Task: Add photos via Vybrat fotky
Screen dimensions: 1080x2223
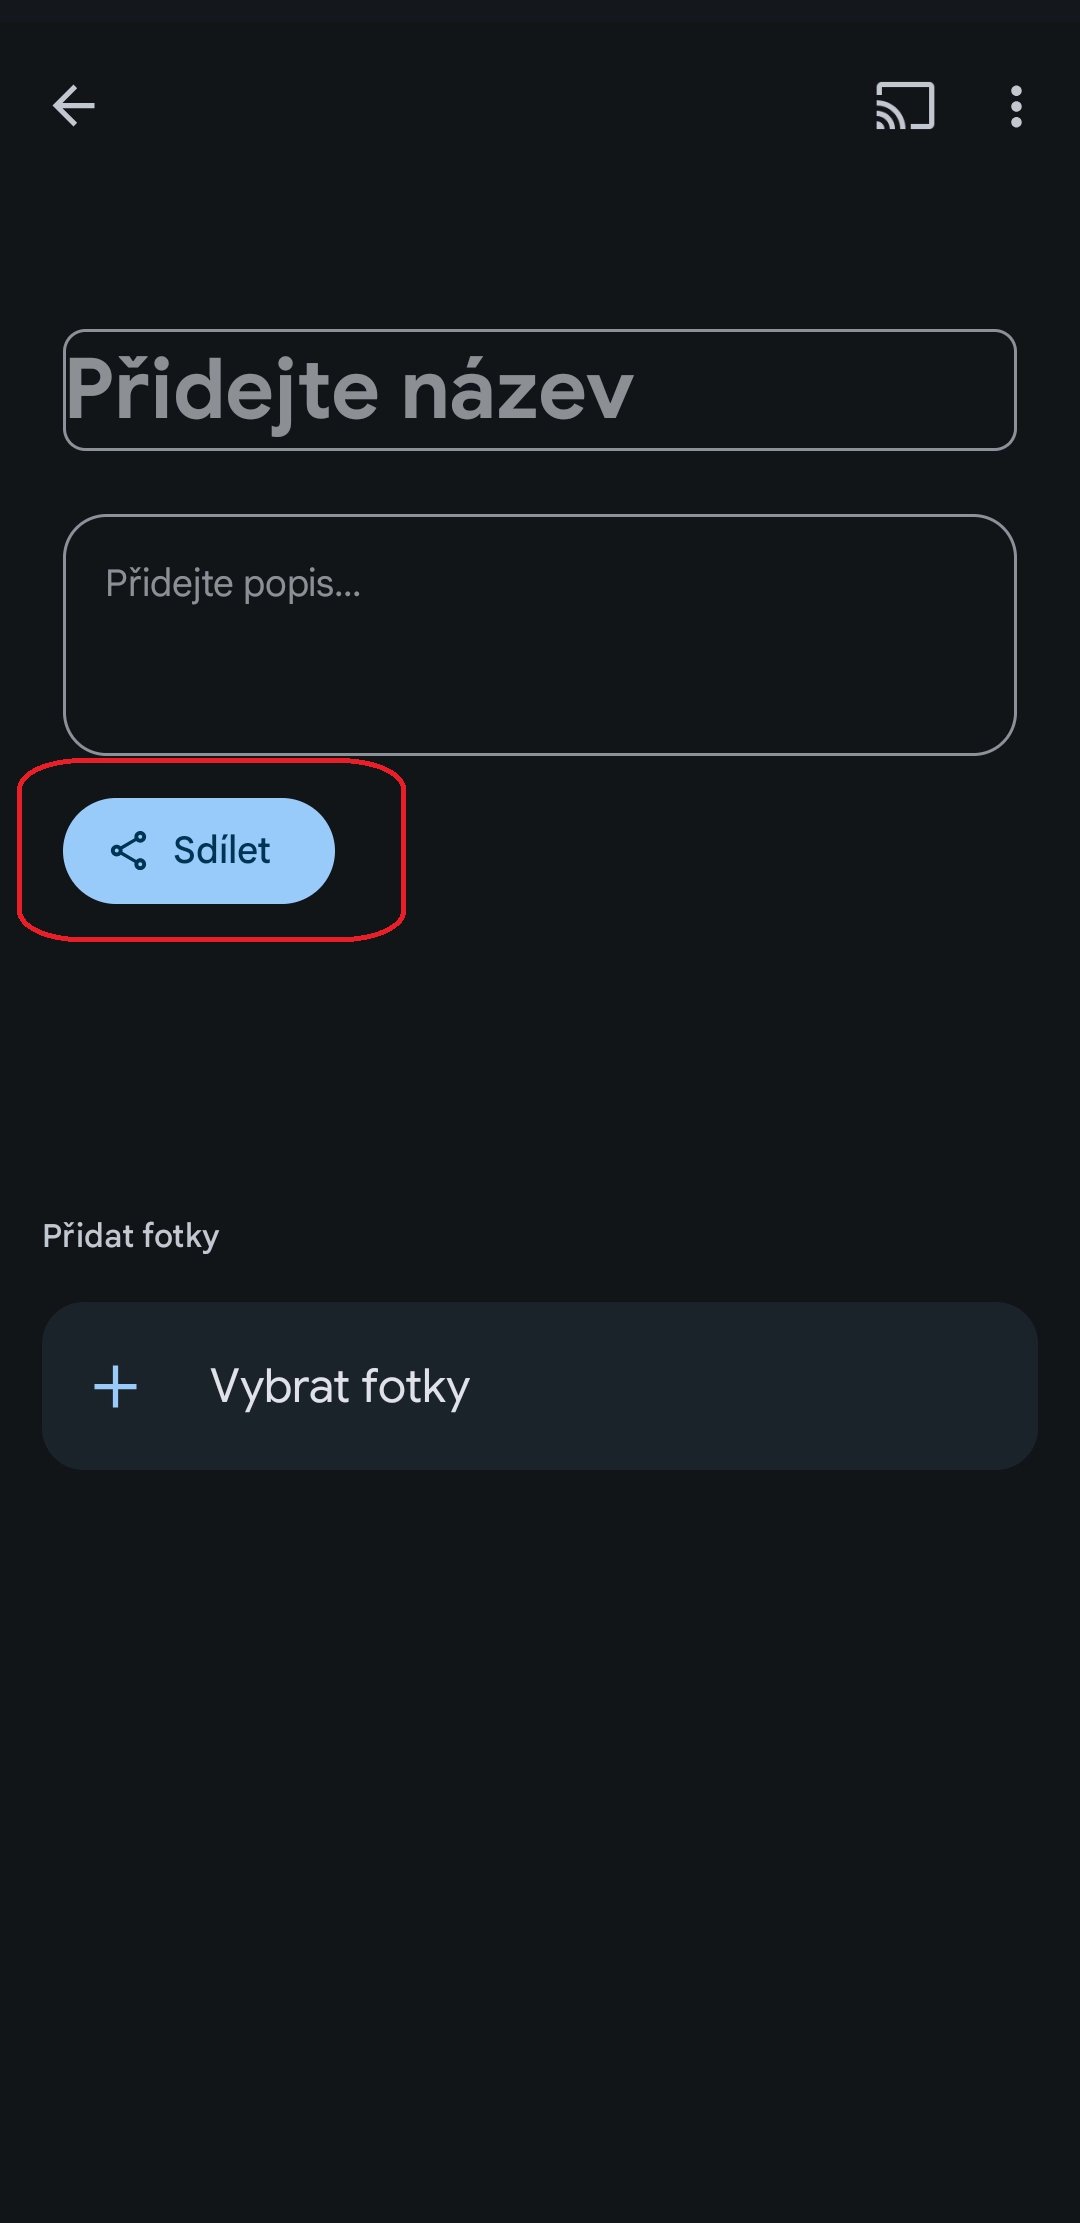Action: pos(539,1386)
